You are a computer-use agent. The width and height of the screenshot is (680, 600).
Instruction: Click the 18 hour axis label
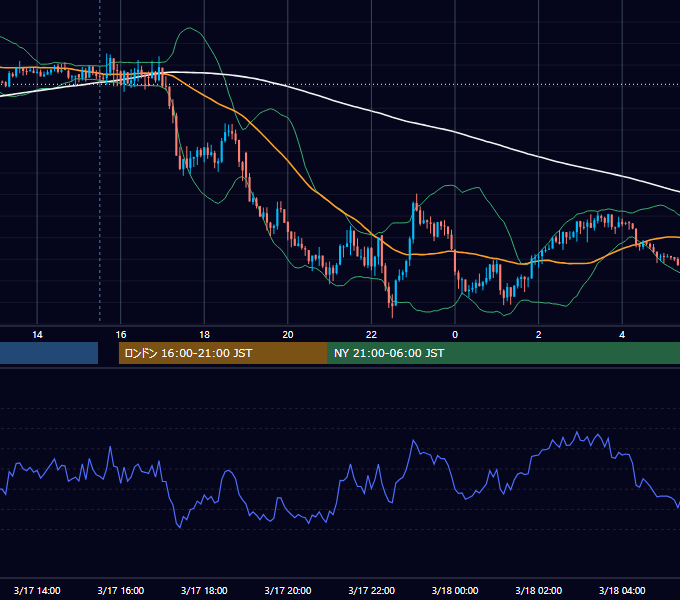tap(204, 335)
